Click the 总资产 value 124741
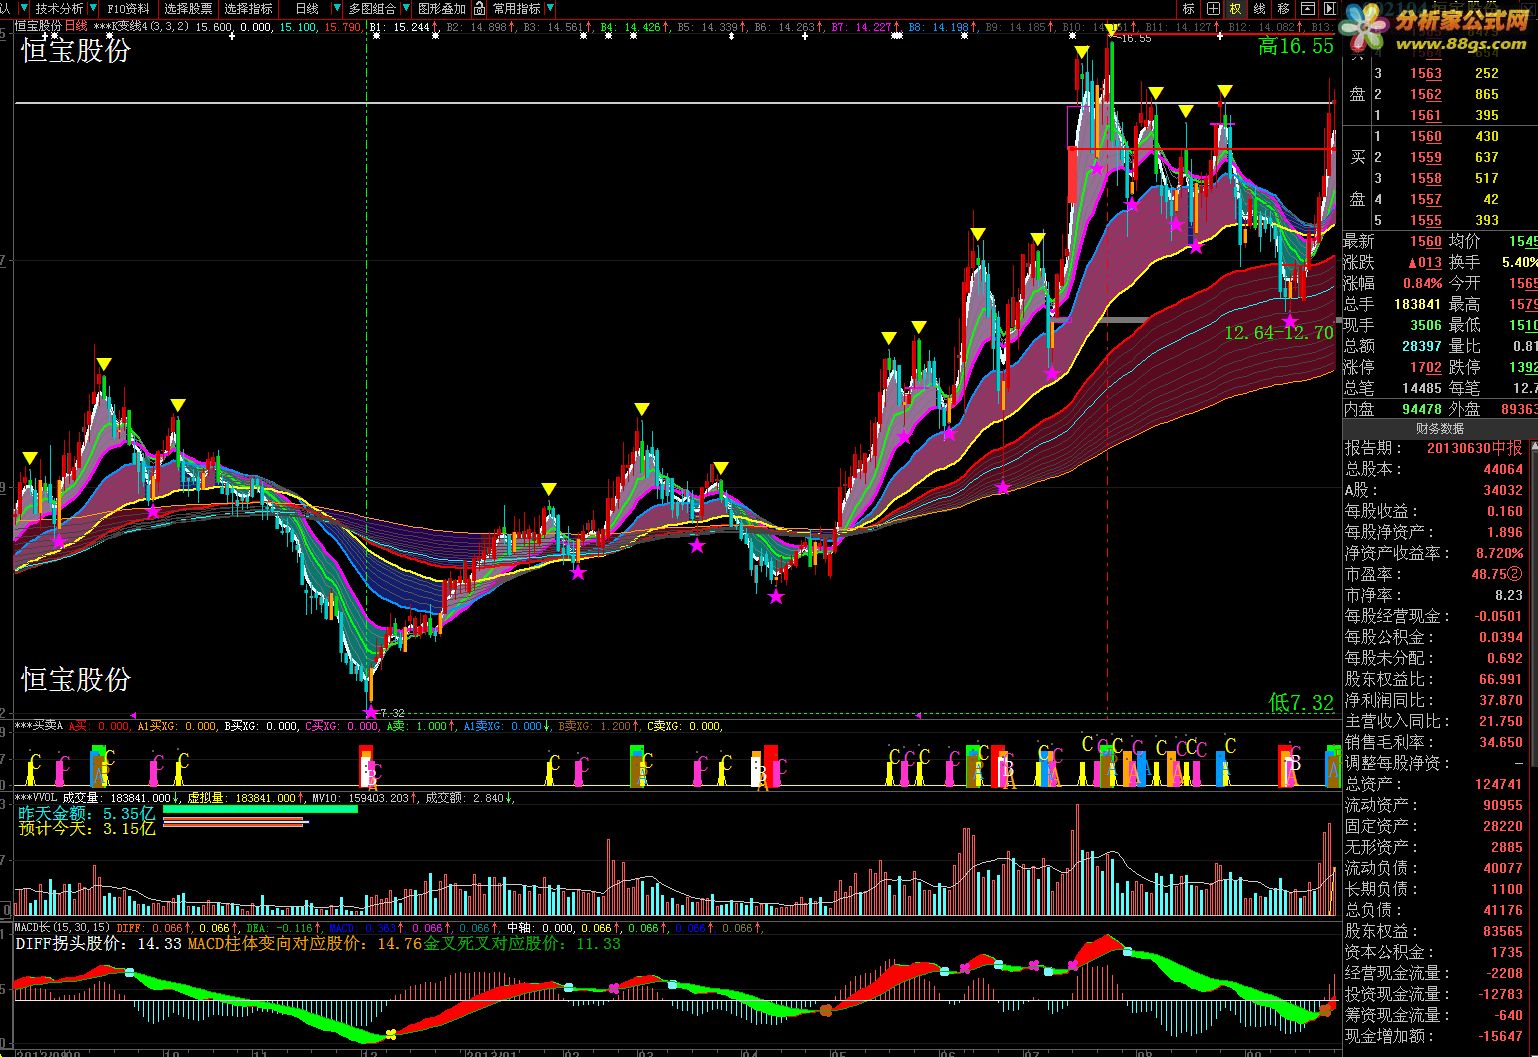 [x=1499, y=784]
